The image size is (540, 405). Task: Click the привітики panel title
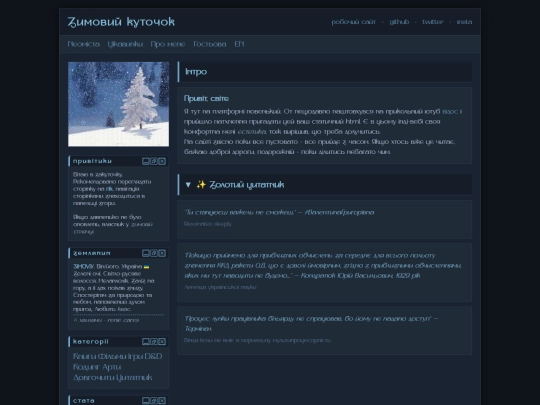pyautogui.click(x=92, y=161)
